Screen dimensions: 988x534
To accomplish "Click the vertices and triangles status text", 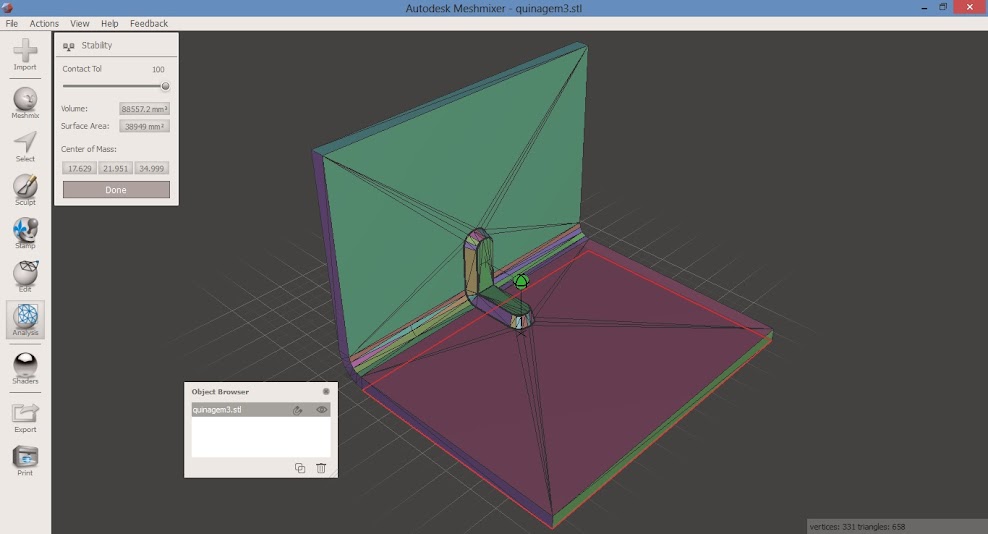I will coord(857,526).
